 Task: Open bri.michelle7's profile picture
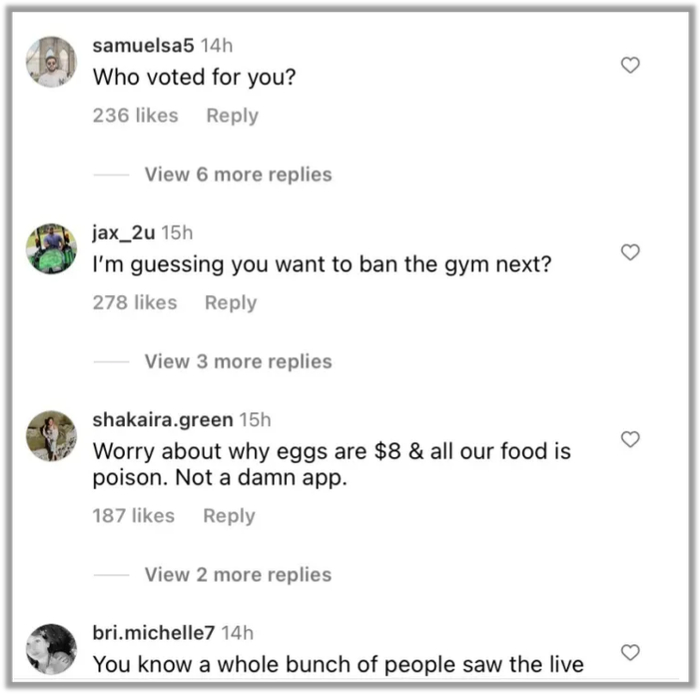pyautogui.click(x=51, y=649)
